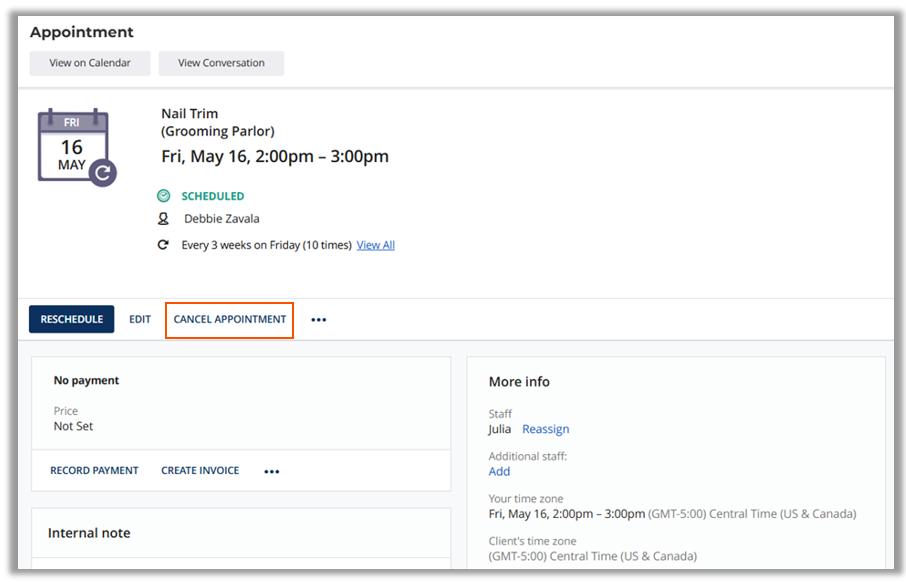Click the (Grooming Parlor) location text
Screen dimensions: 906x582
click(x=218, y=131)
